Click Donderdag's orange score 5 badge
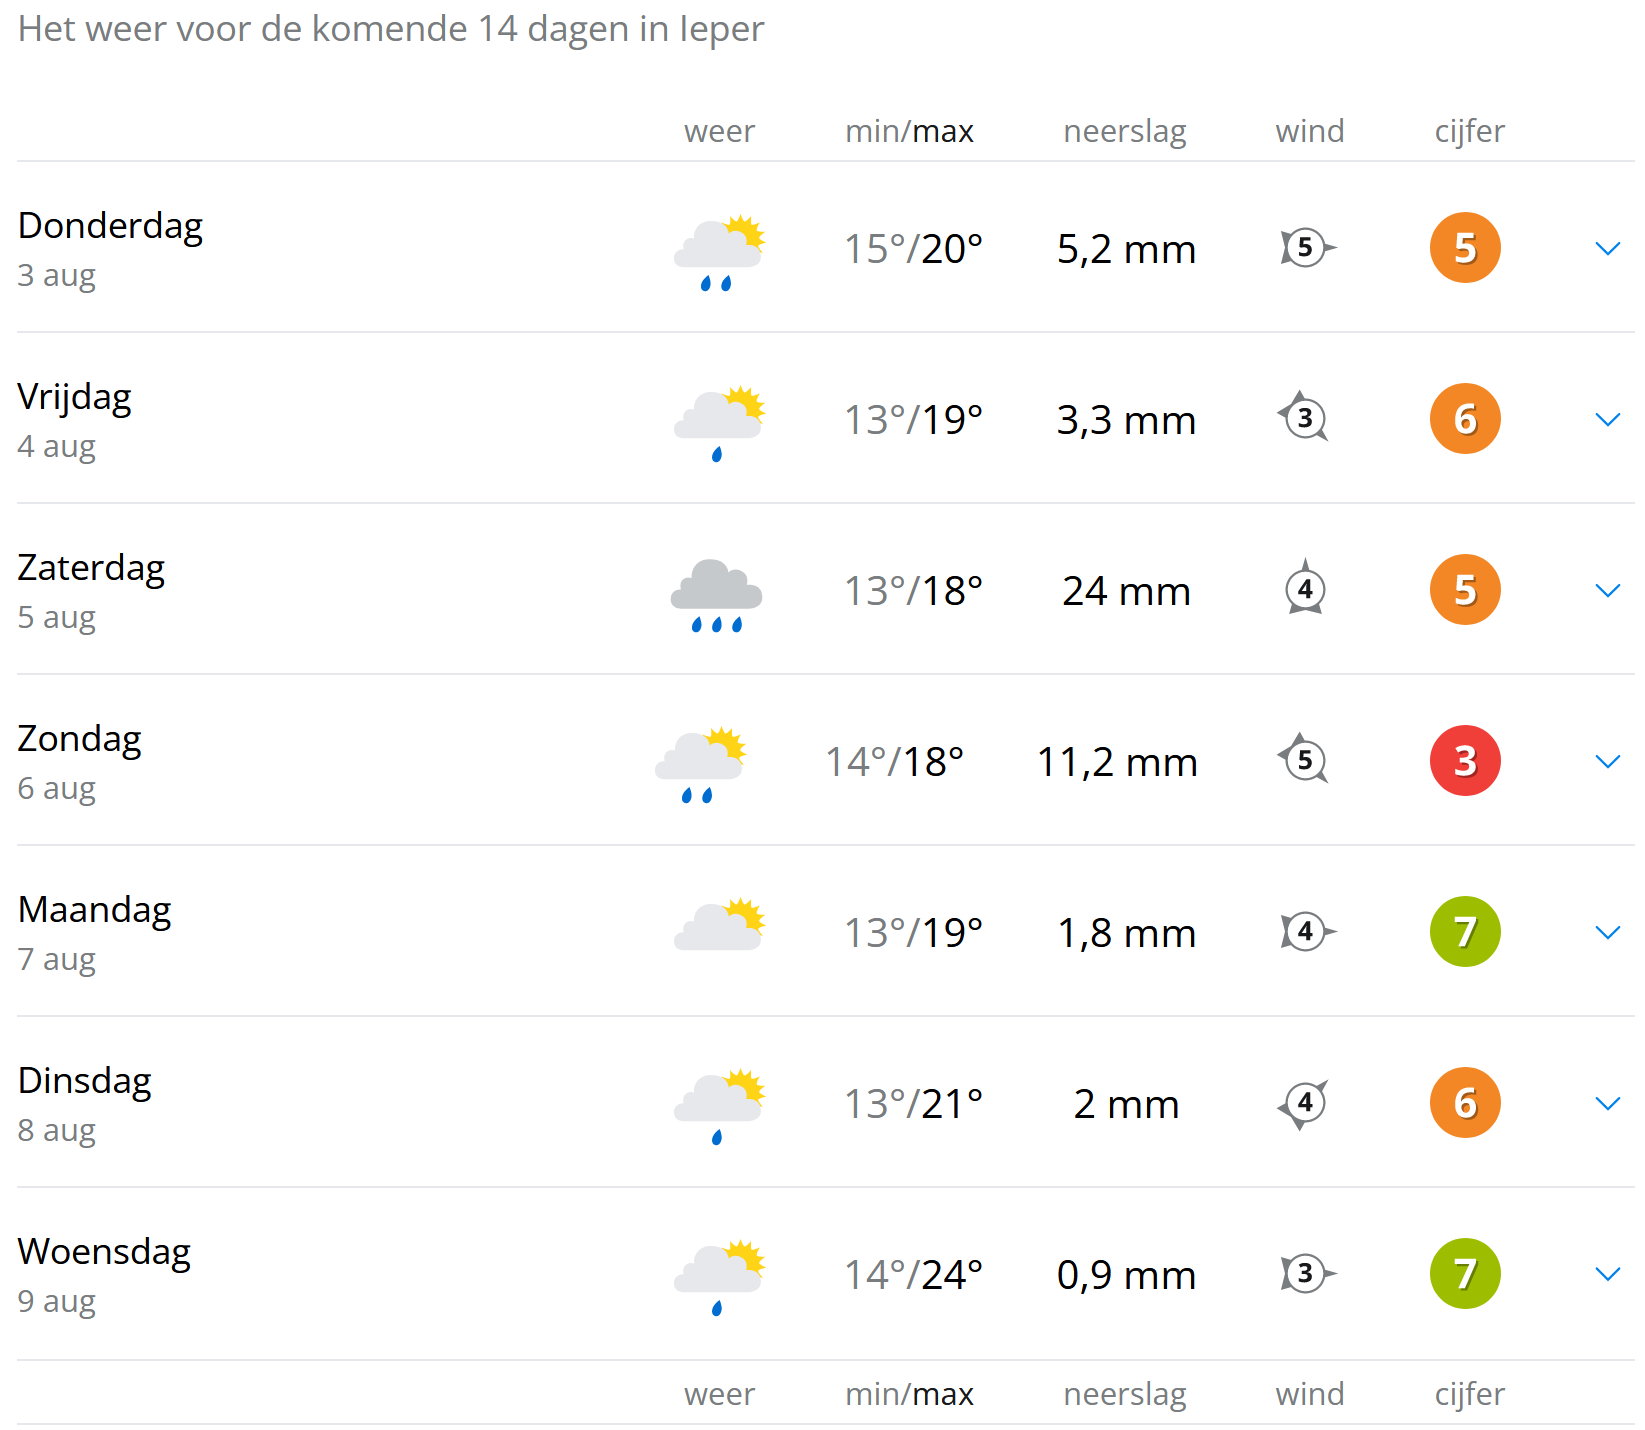 pyautogui.click(x=1465, y=248)
